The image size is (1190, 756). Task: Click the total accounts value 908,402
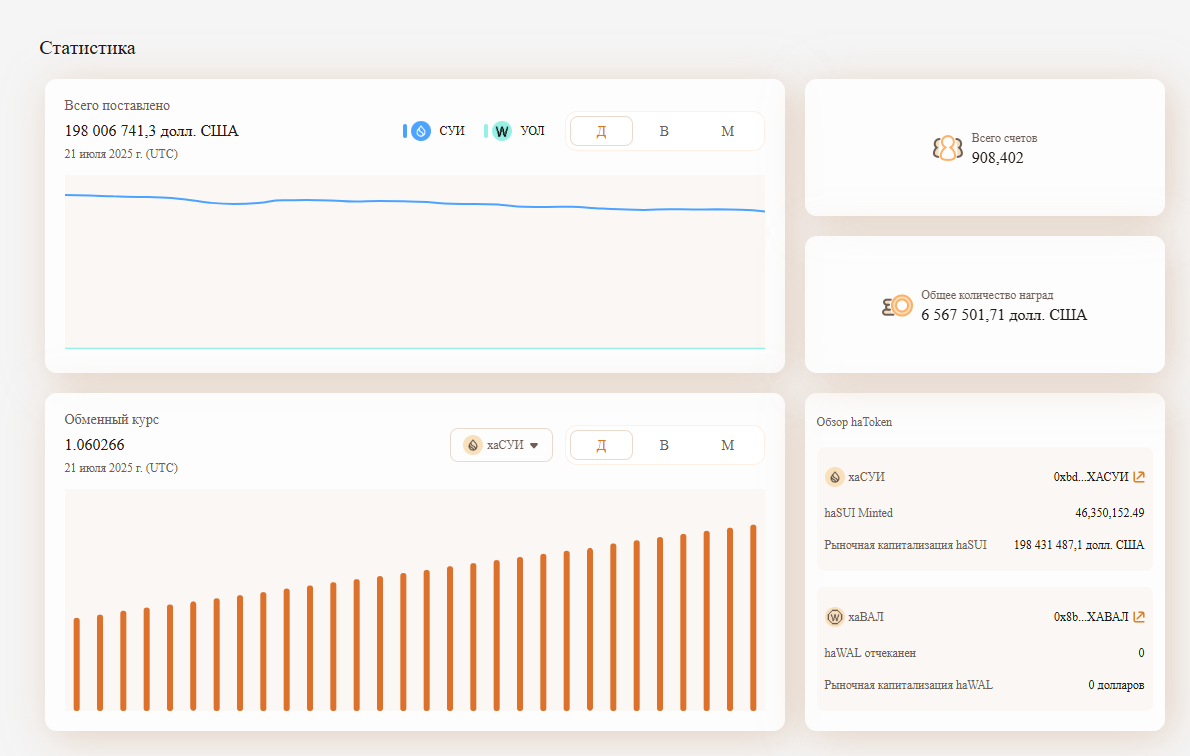tap(997, 158)
